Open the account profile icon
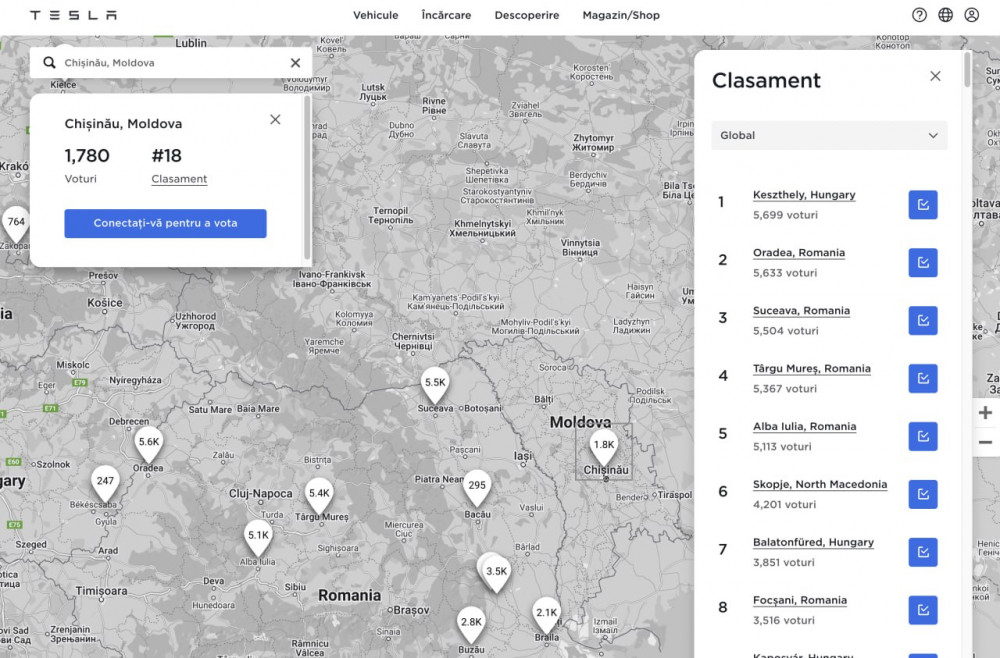This screenshot has width=1000, height=658. (971, 15)
